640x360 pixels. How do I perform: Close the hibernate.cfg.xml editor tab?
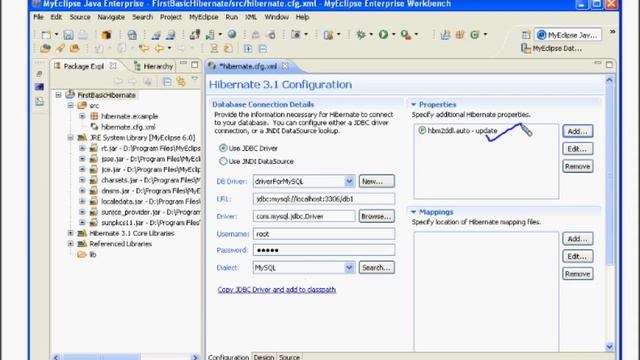[x=285, y=66]
